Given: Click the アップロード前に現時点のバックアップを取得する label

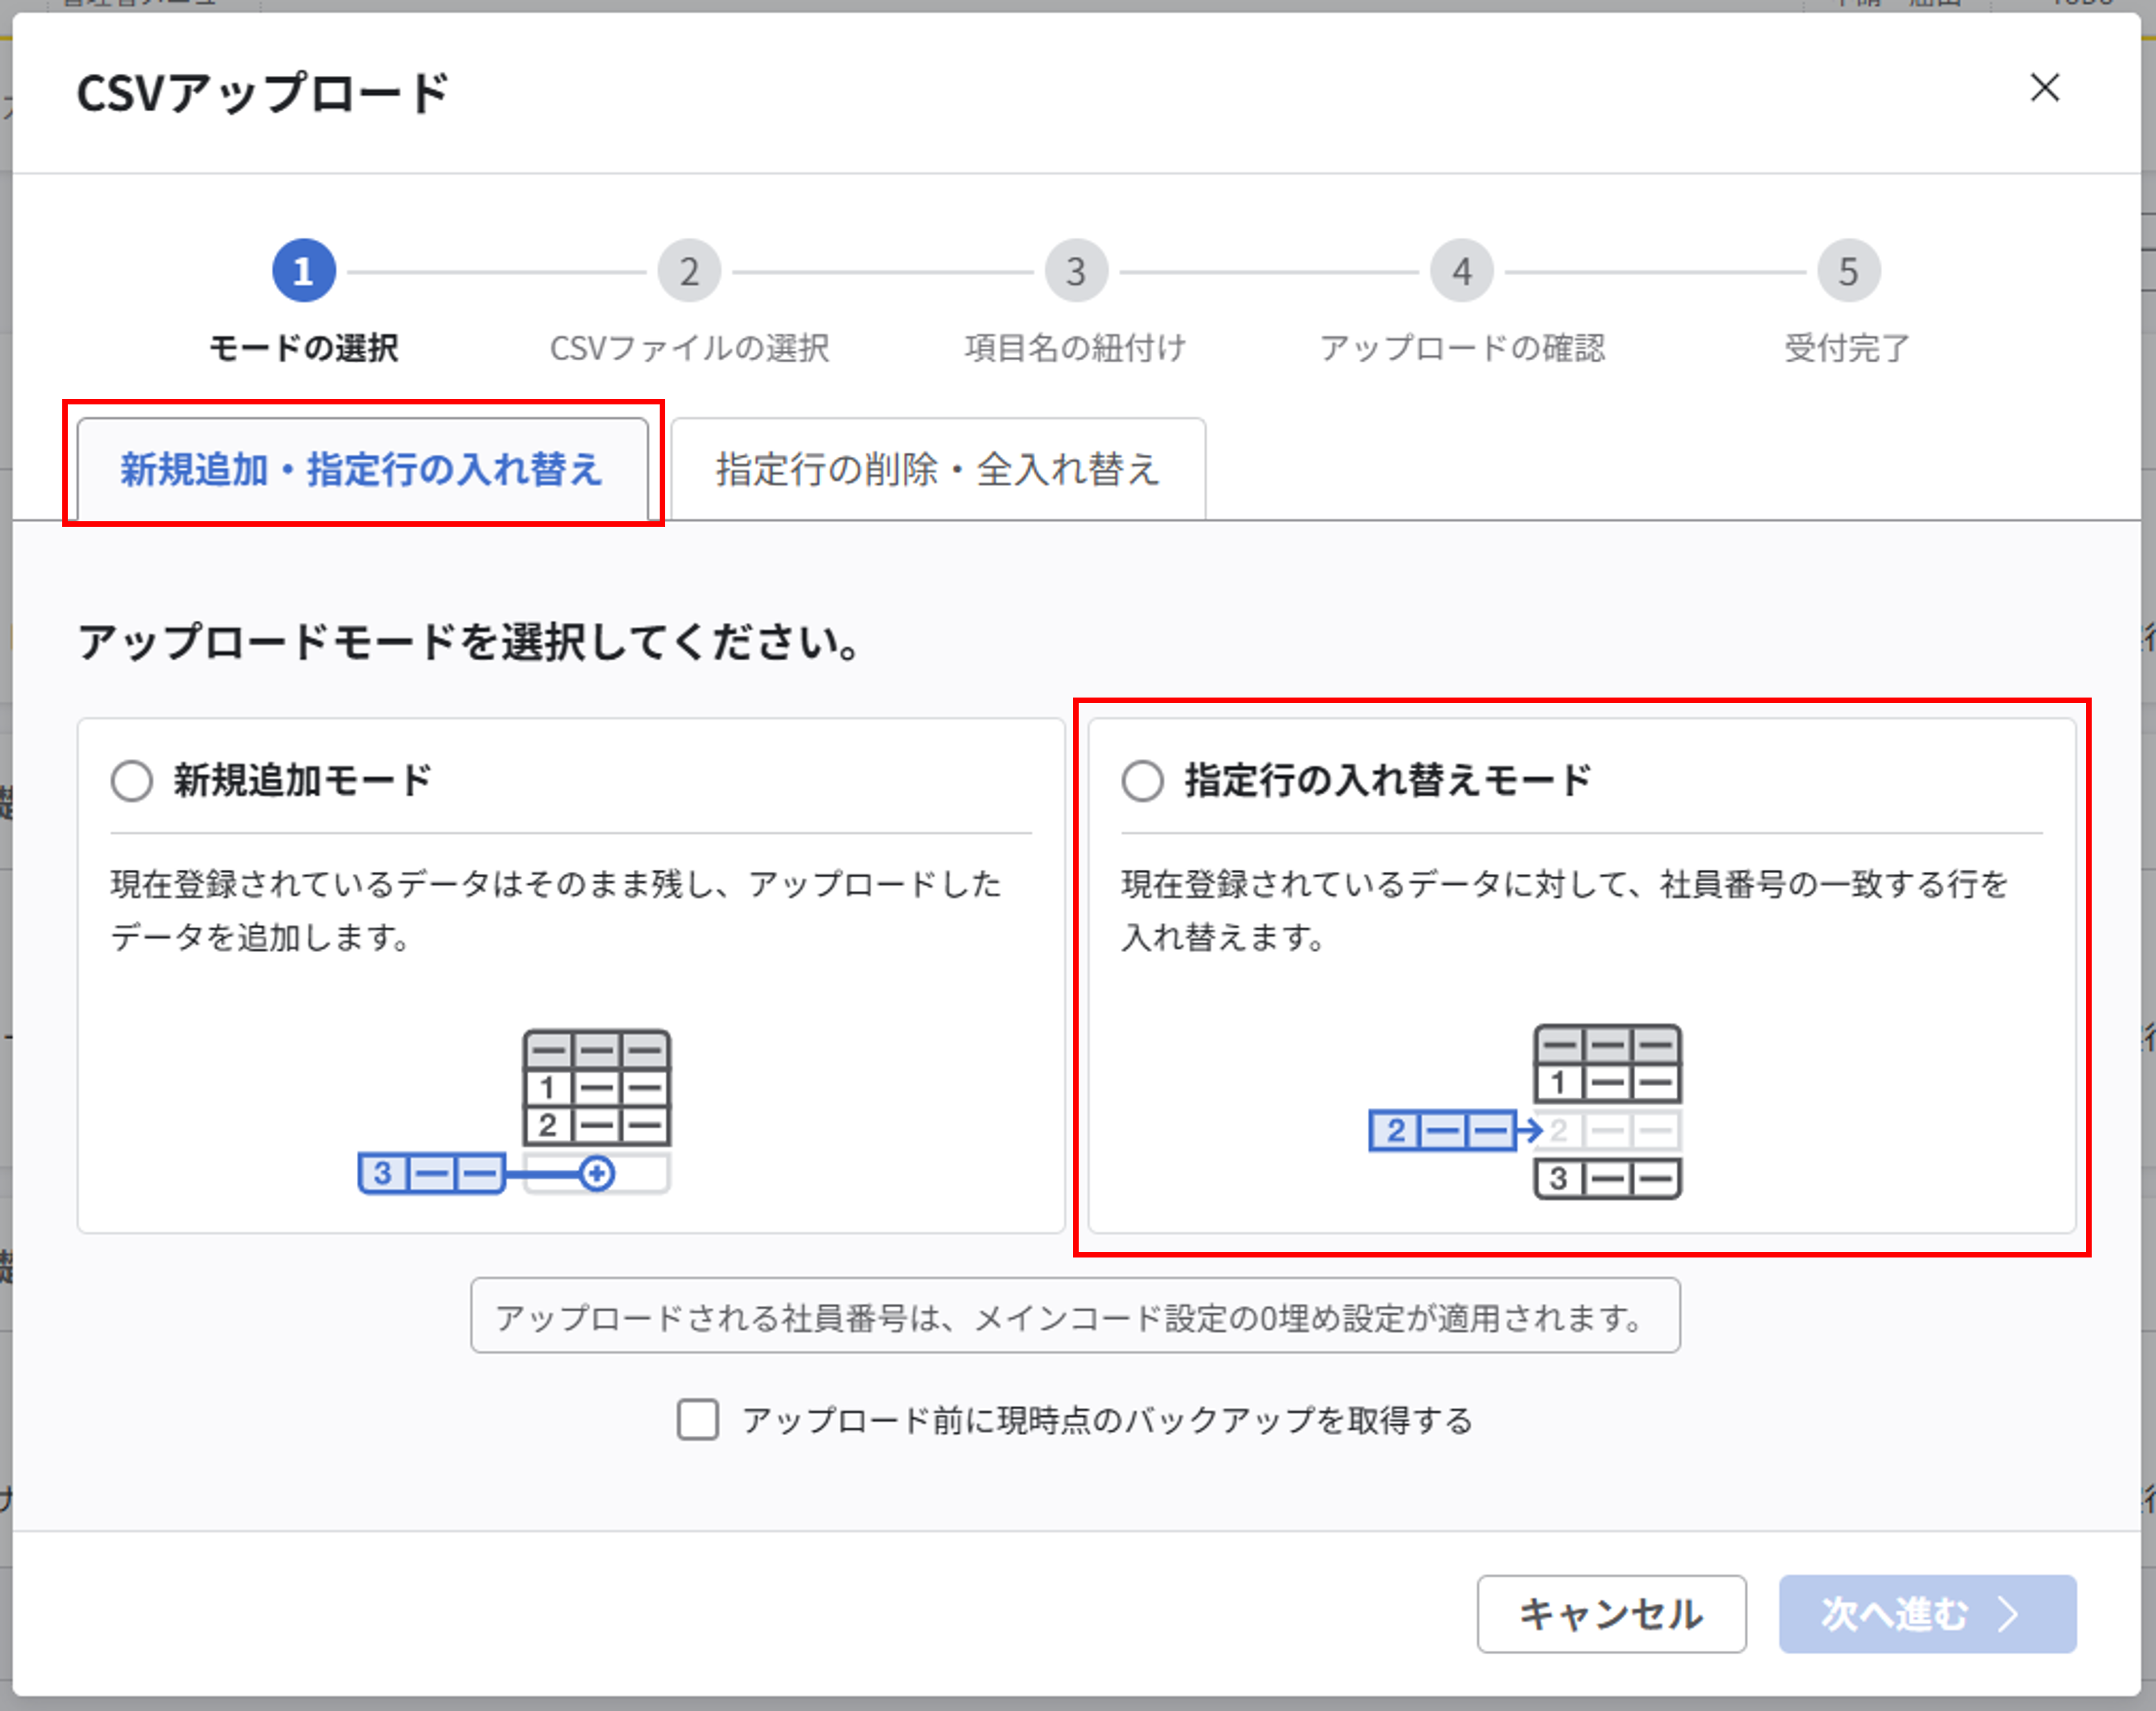Looking at the screenshot, I should [x=1108, y=1420].
